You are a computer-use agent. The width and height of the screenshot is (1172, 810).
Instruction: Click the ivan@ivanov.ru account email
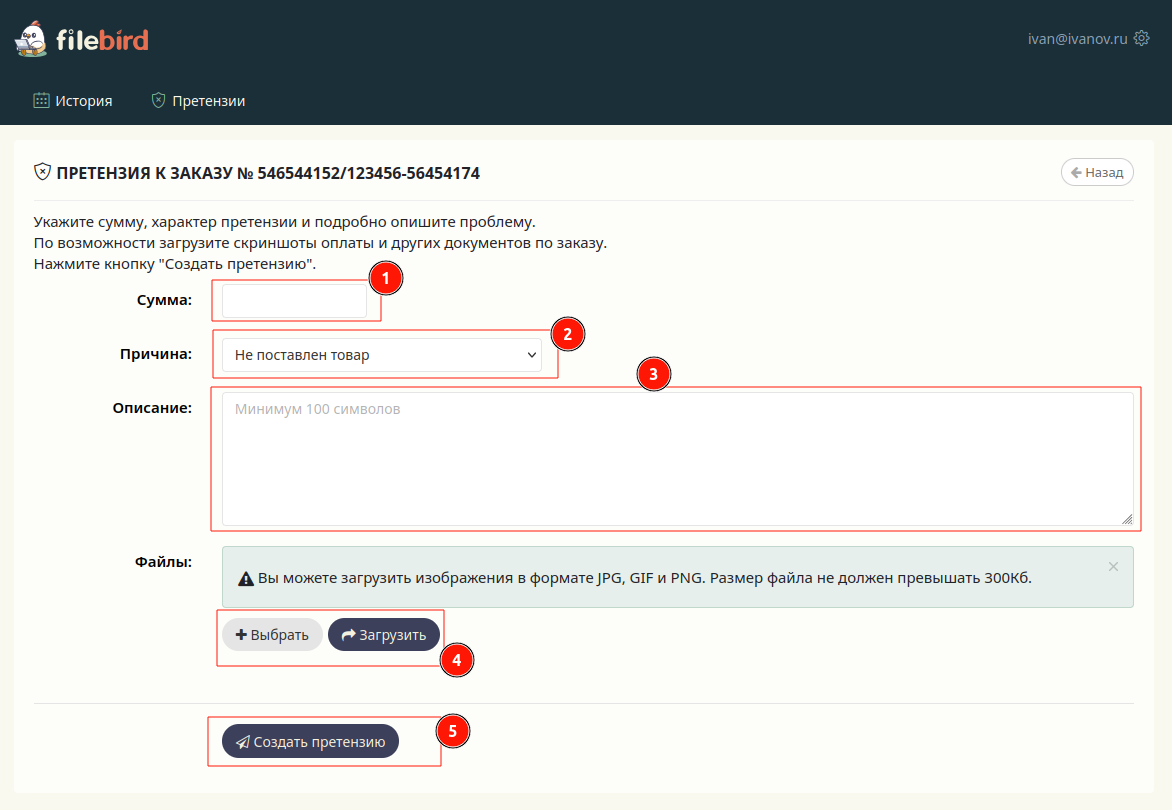(x=1077, y=38)
